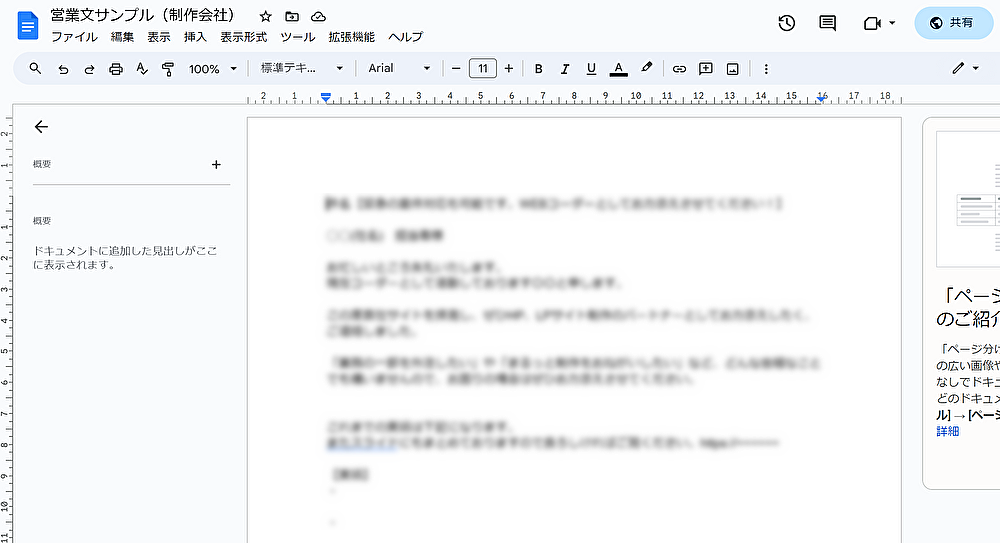Open the ファイル menu
This screenshot has width=1000, height=543.
click(x=74, y=37)
